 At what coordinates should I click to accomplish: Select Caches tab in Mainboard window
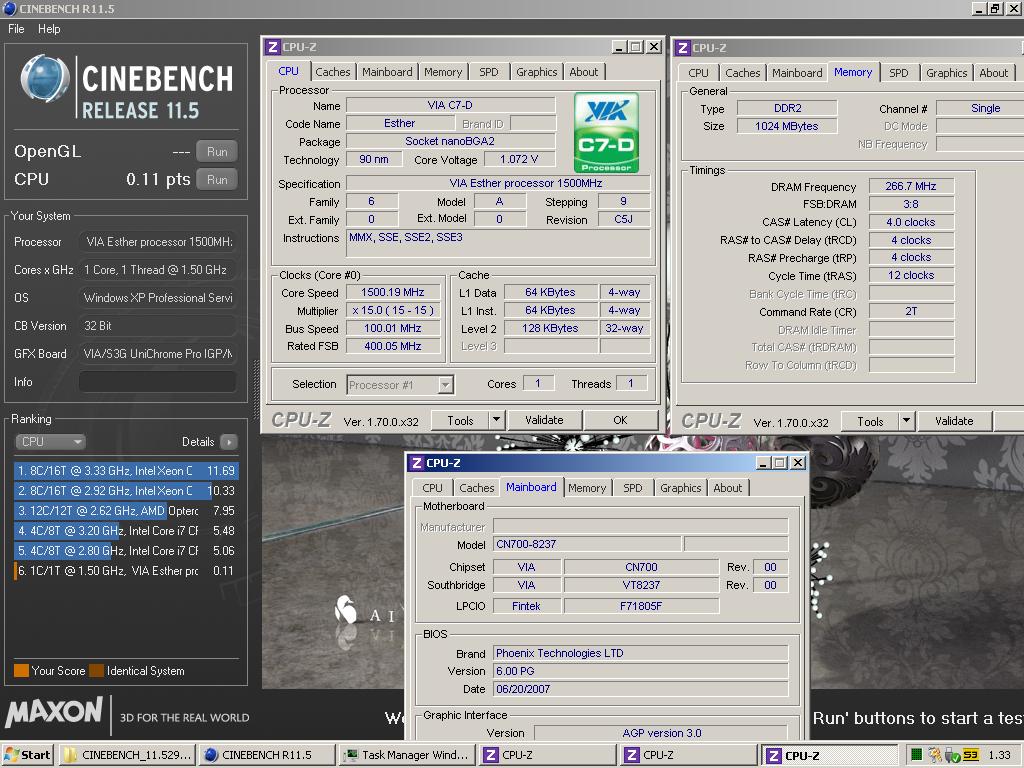coord(477,488)
